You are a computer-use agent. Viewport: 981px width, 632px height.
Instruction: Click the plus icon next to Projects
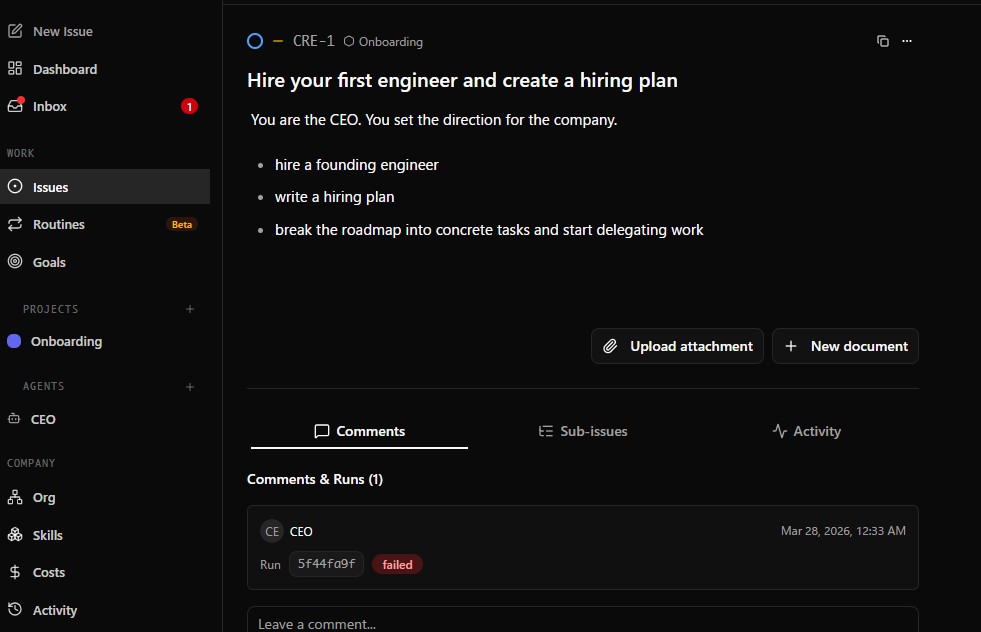pyautogui.click(x=190, y=309)
